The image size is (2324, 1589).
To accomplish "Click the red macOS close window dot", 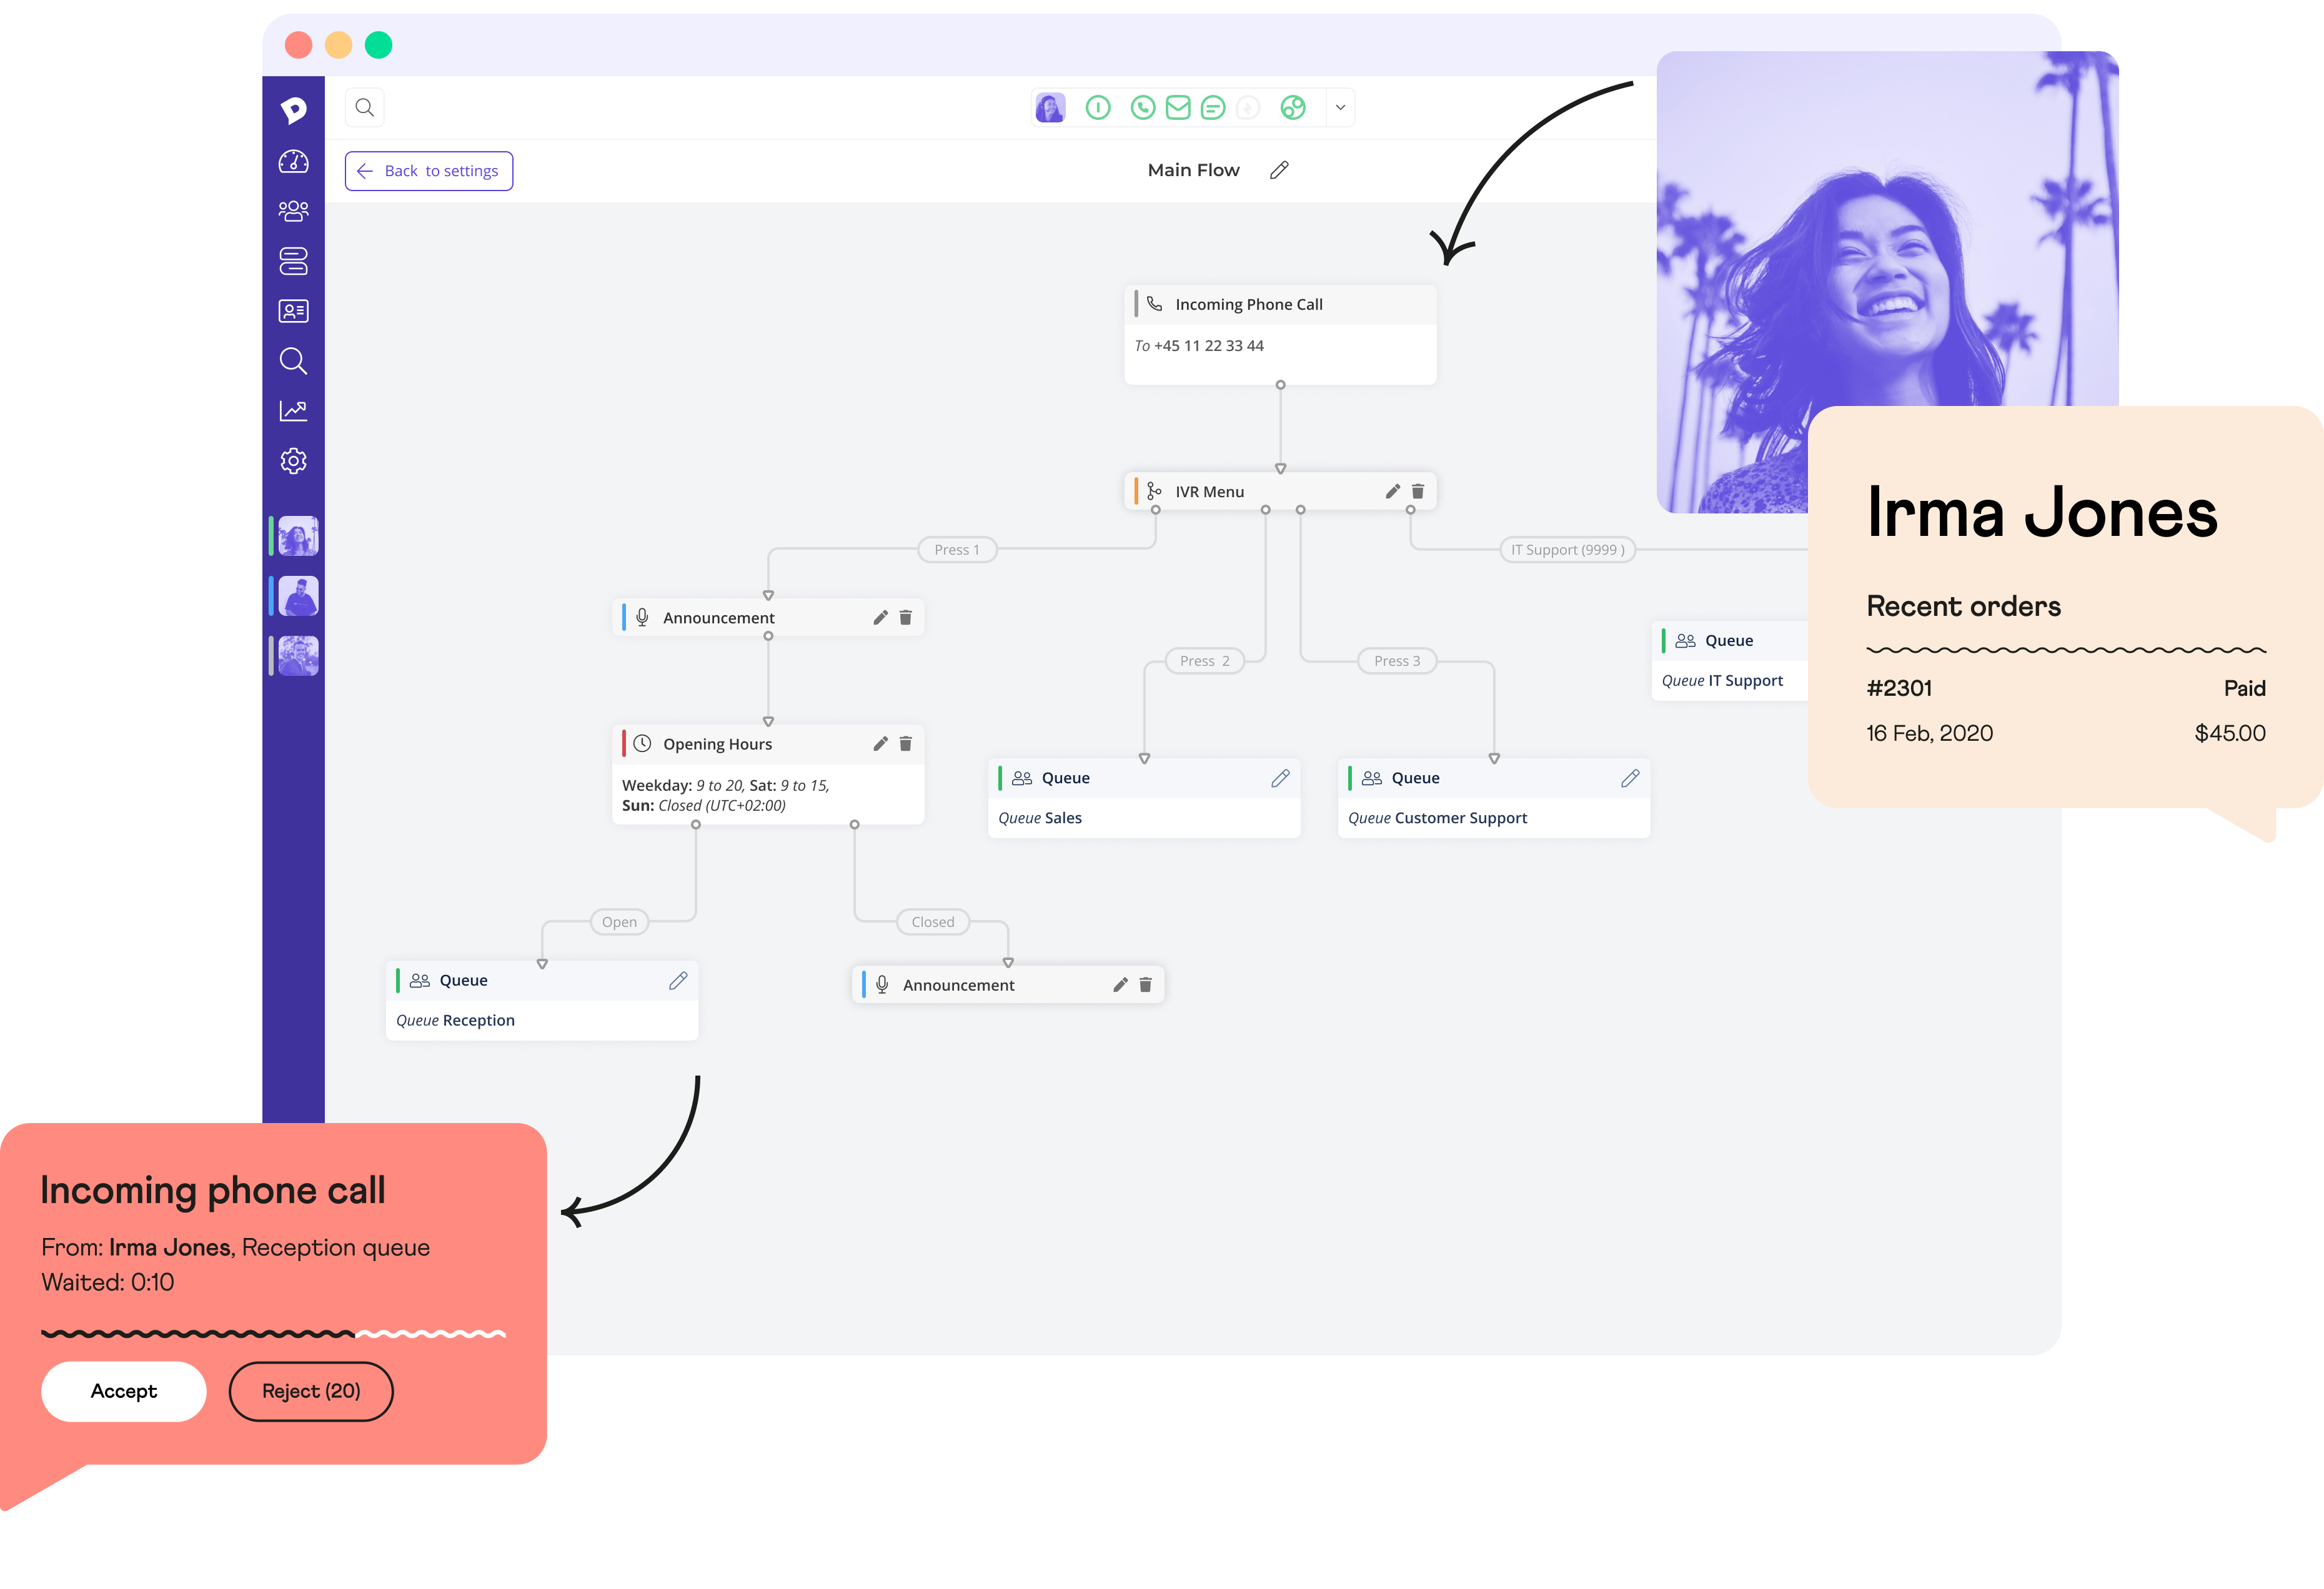I will [x=298, y=45].
